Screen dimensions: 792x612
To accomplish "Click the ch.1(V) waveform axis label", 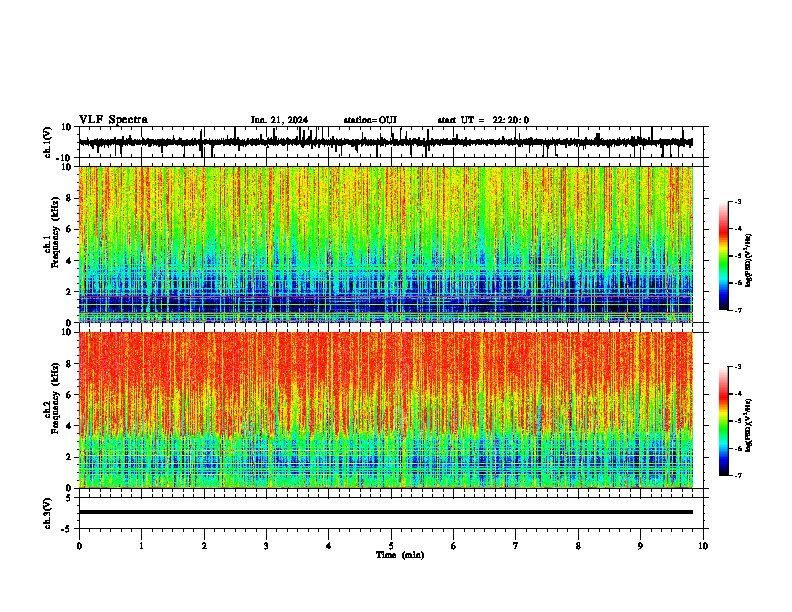I will (47, 142).
